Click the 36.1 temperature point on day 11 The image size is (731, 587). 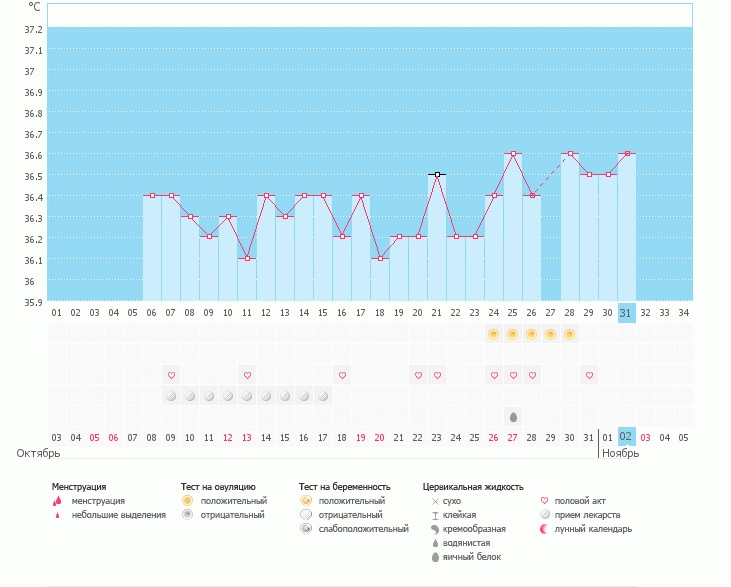coord(247,259)
